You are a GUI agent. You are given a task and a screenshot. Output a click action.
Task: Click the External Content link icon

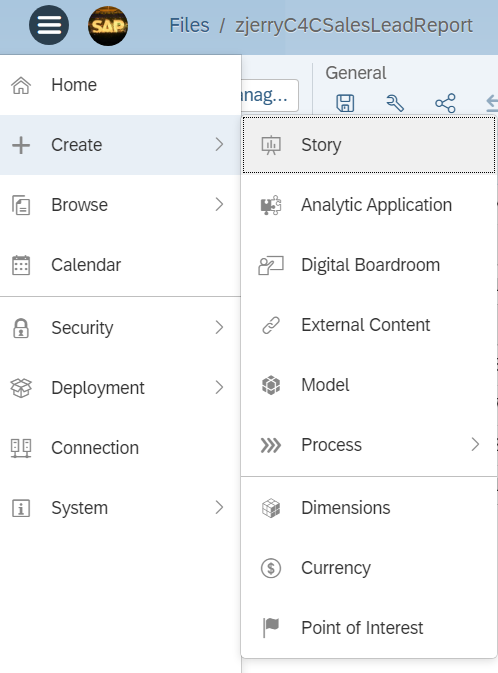(271, 325)
